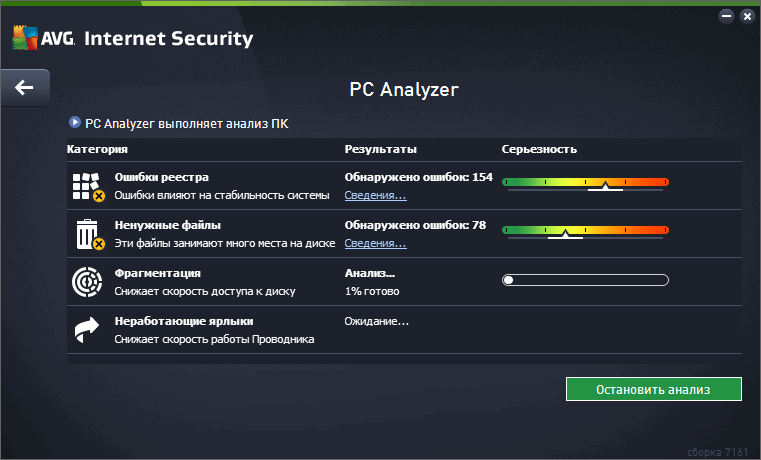Click 'Снижает скорость работы Проводника' description
This screenshot has height=460, width=761.
[214, 339]
